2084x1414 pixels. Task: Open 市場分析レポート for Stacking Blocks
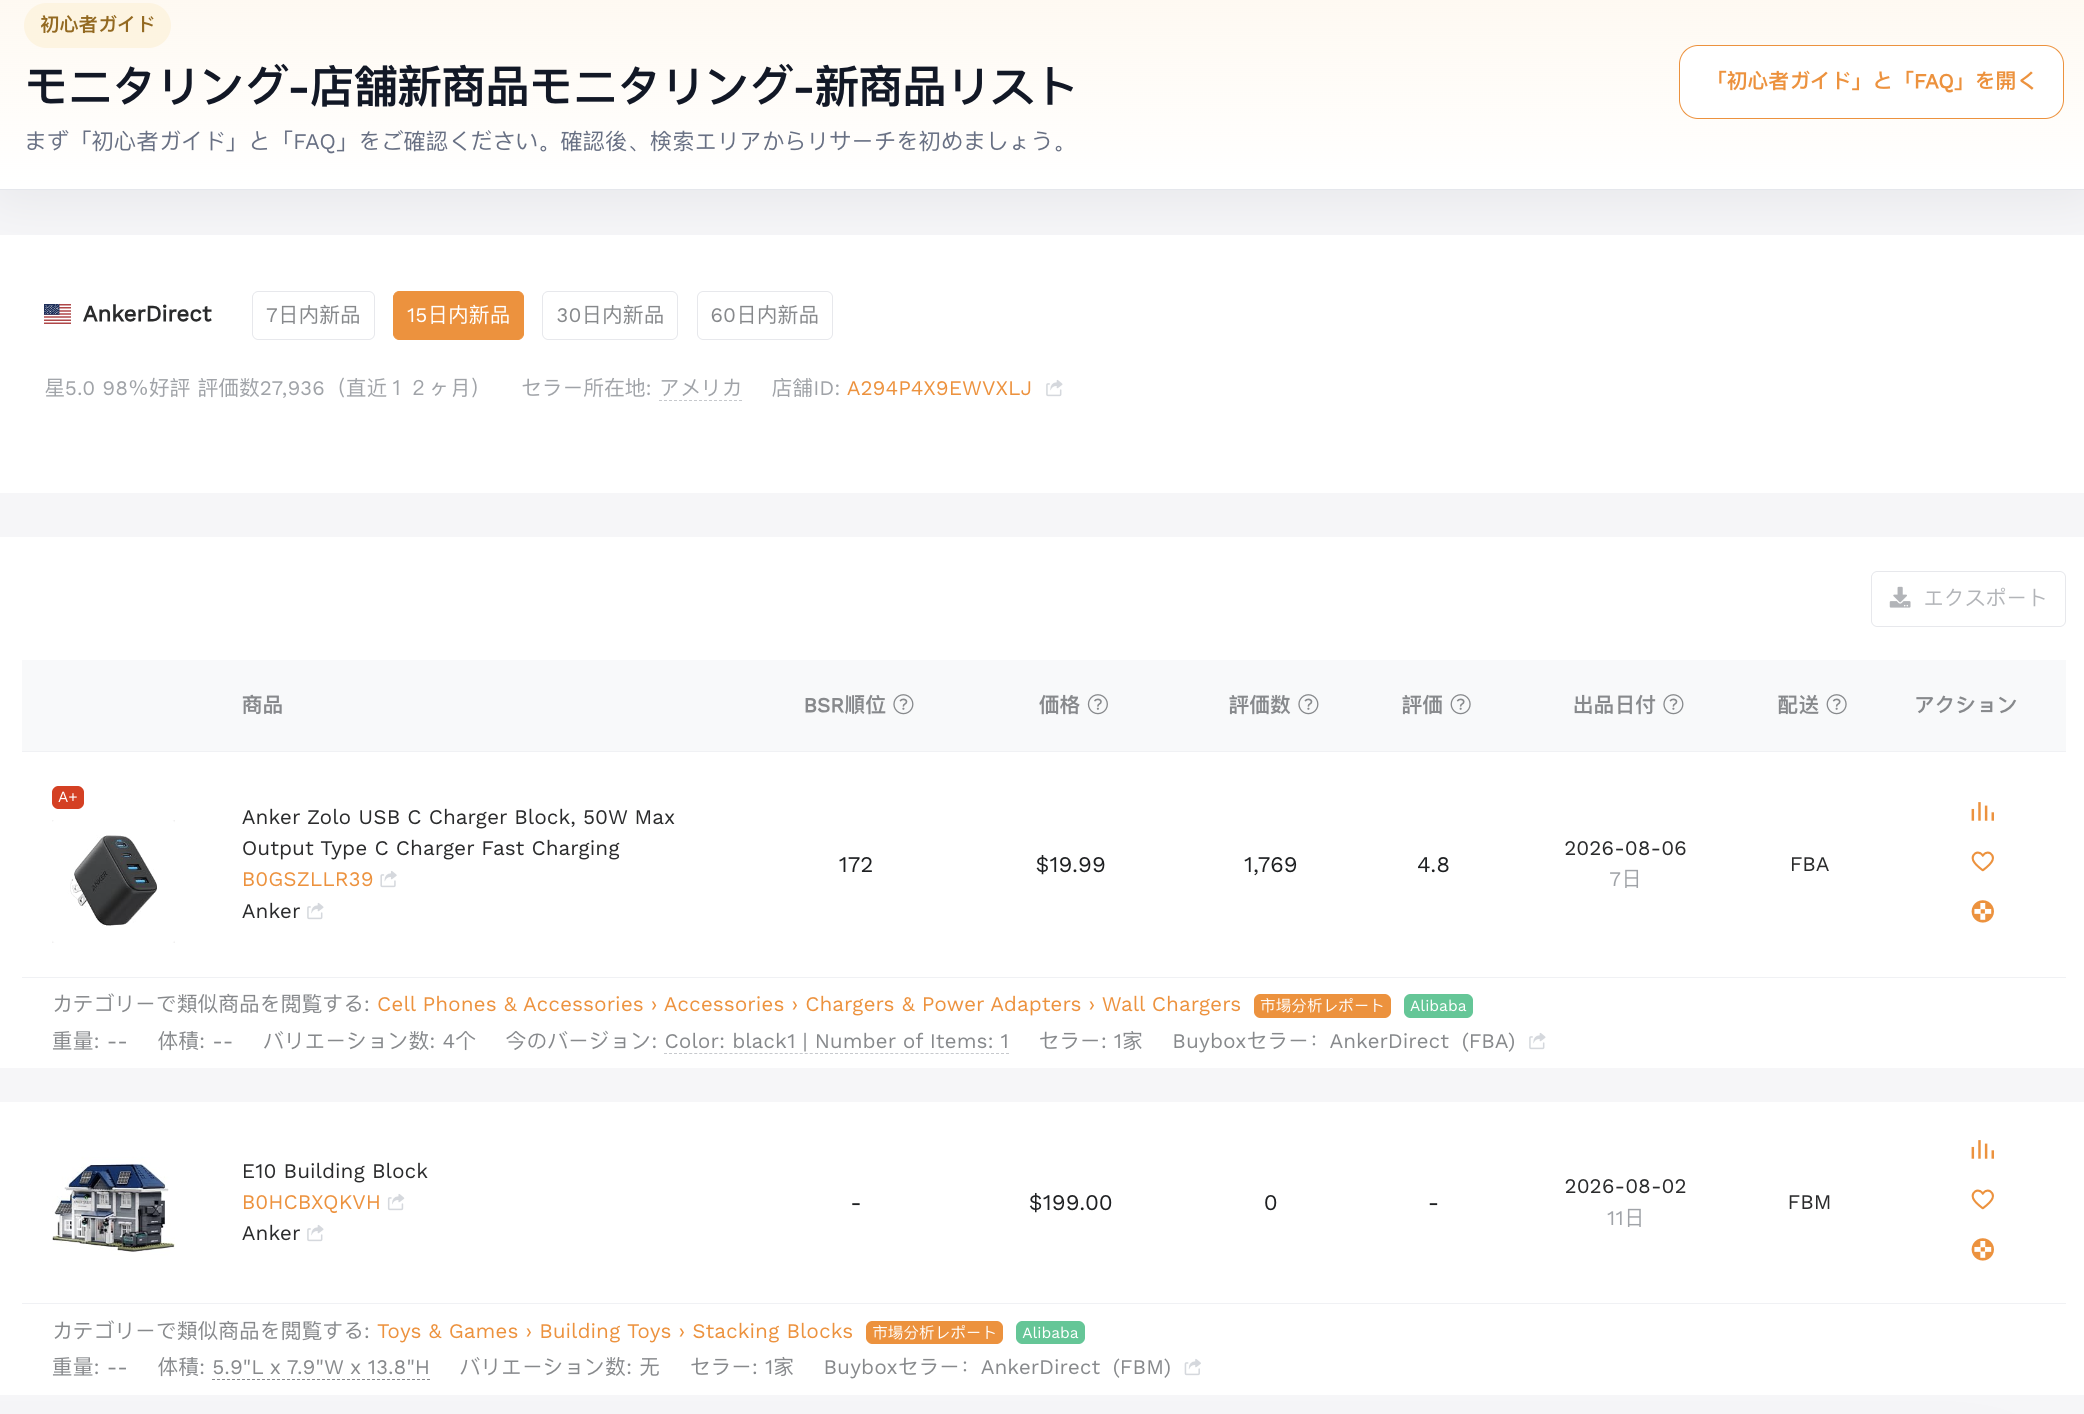pyautogui.click(x=934, y=1332)
